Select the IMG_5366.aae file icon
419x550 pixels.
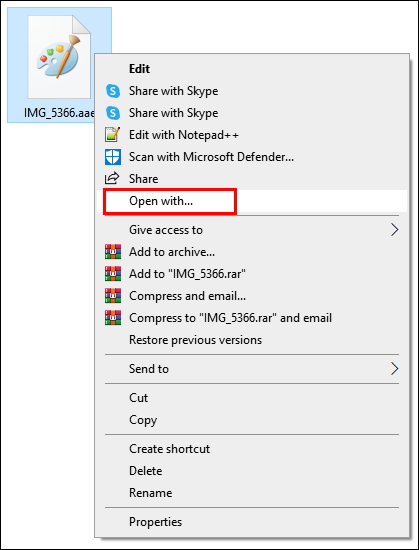59,57
